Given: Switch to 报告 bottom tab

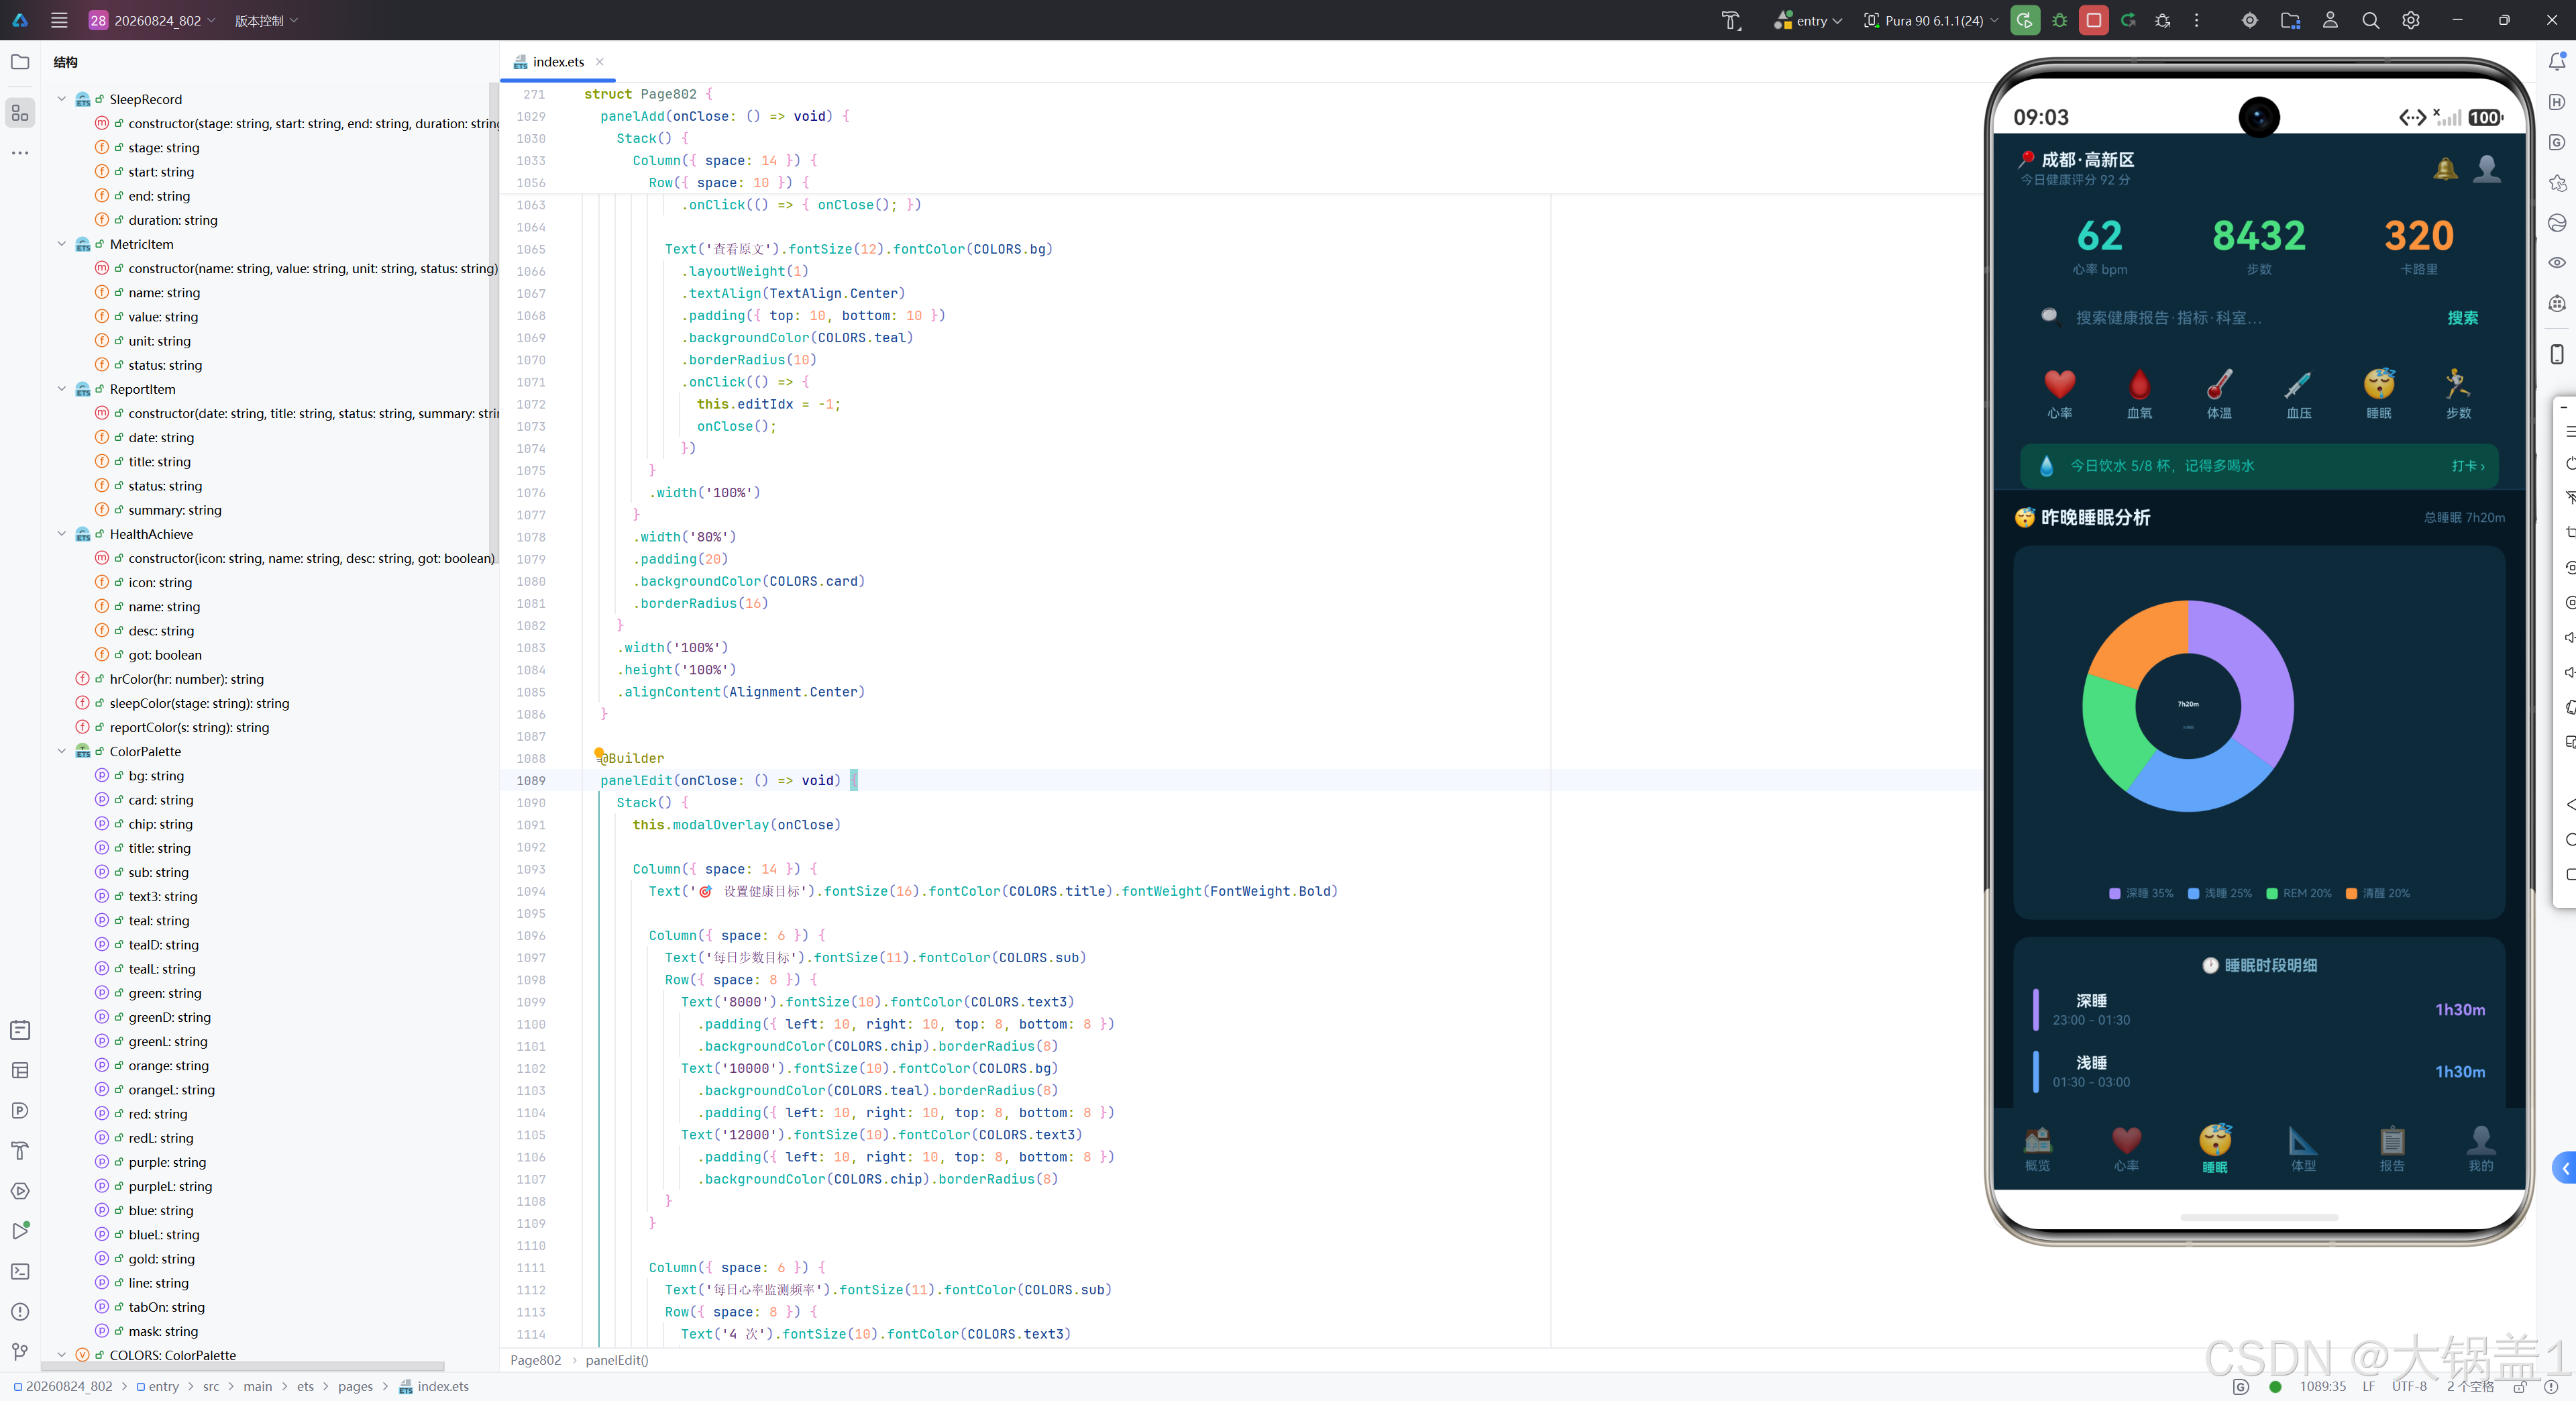Looking at the screenshot, I should pos(2392,1149).
